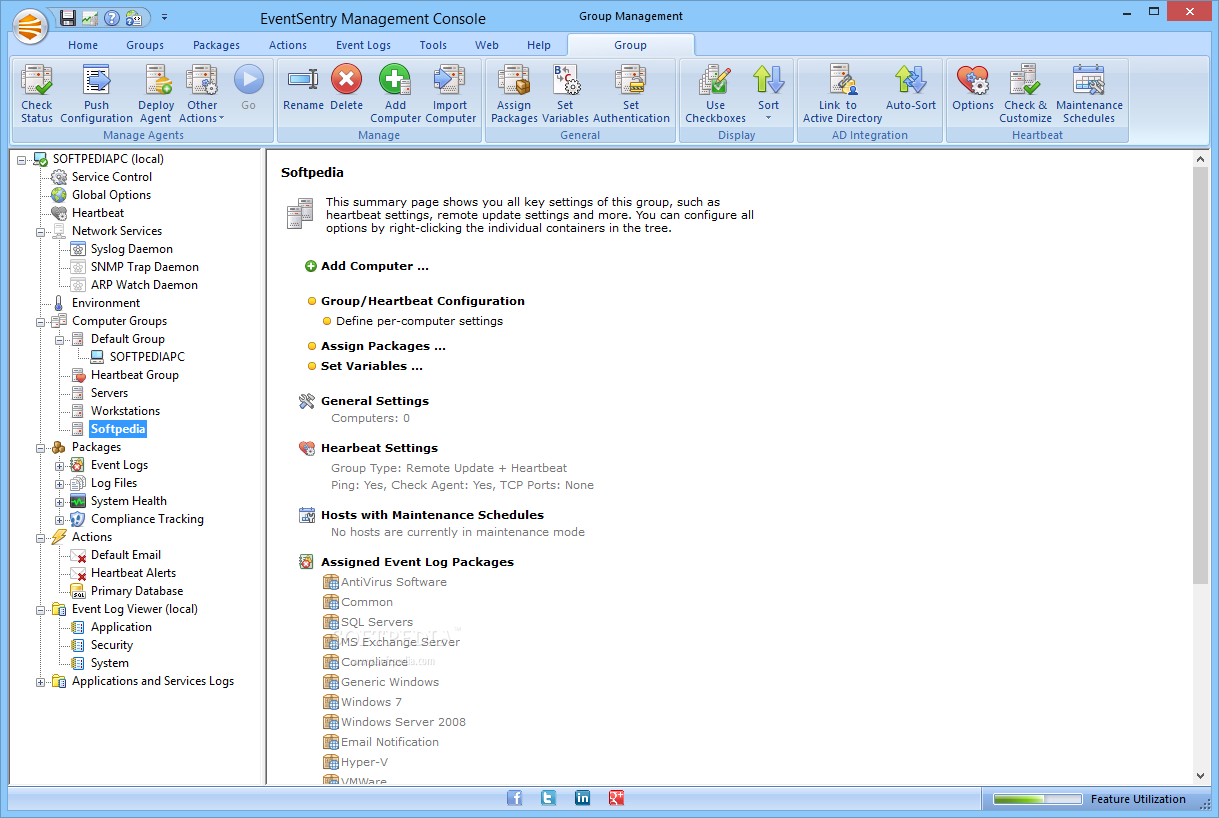Open Other Actions dropdown in ribbon
1219x818 pixels.
click(x=202, y=94)
